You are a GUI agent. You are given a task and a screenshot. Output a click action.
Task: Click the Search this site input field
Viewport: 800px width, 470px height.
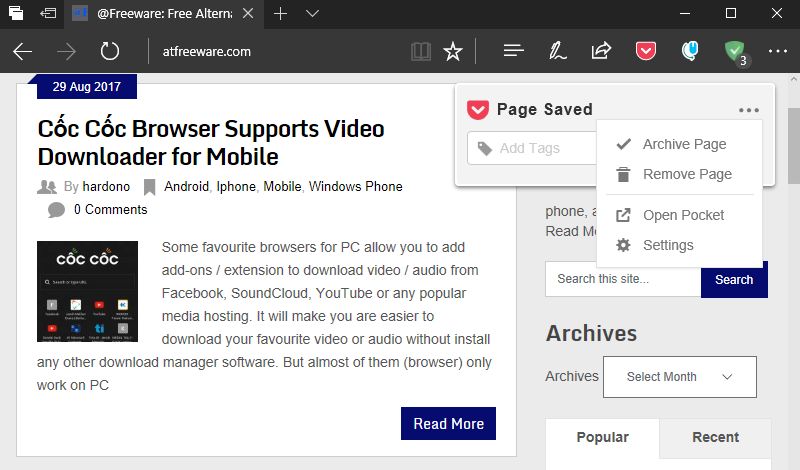point(622,279)
